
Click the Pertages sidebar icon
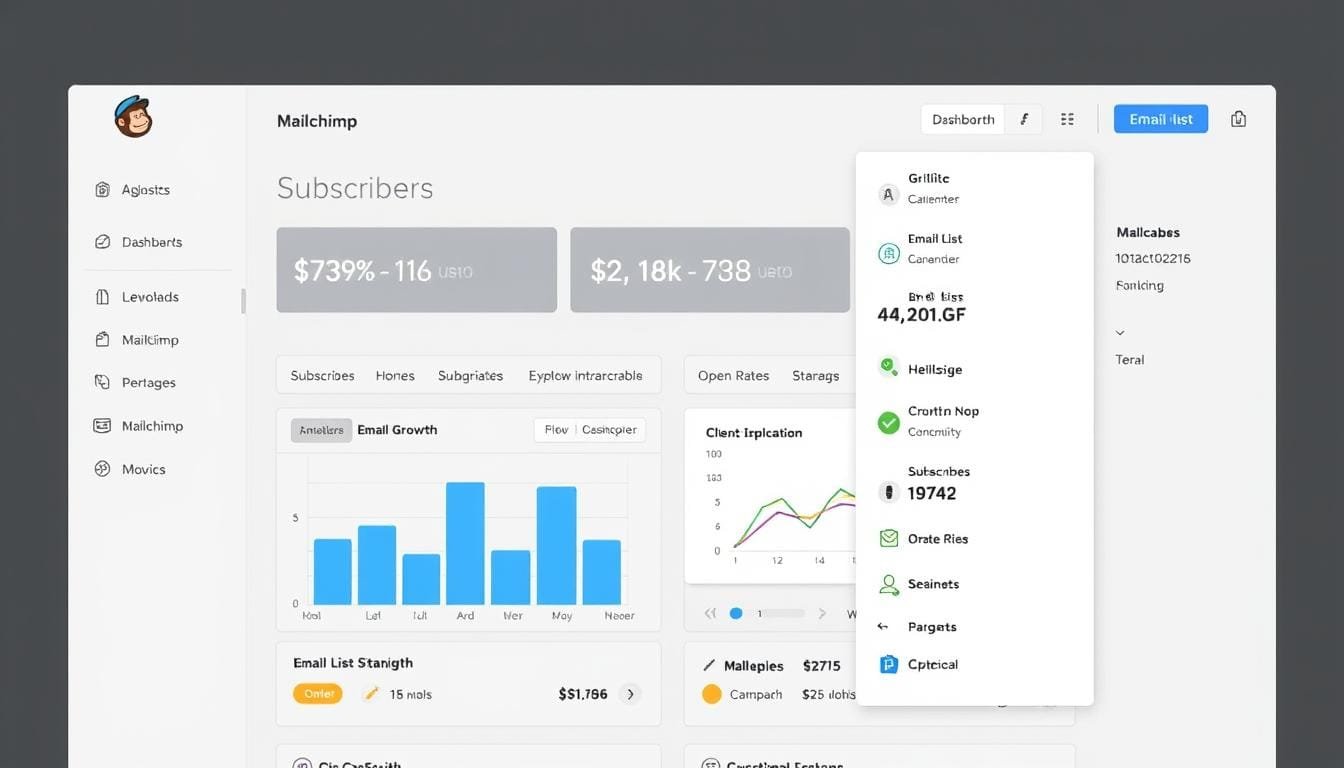(x=102, y=382)
